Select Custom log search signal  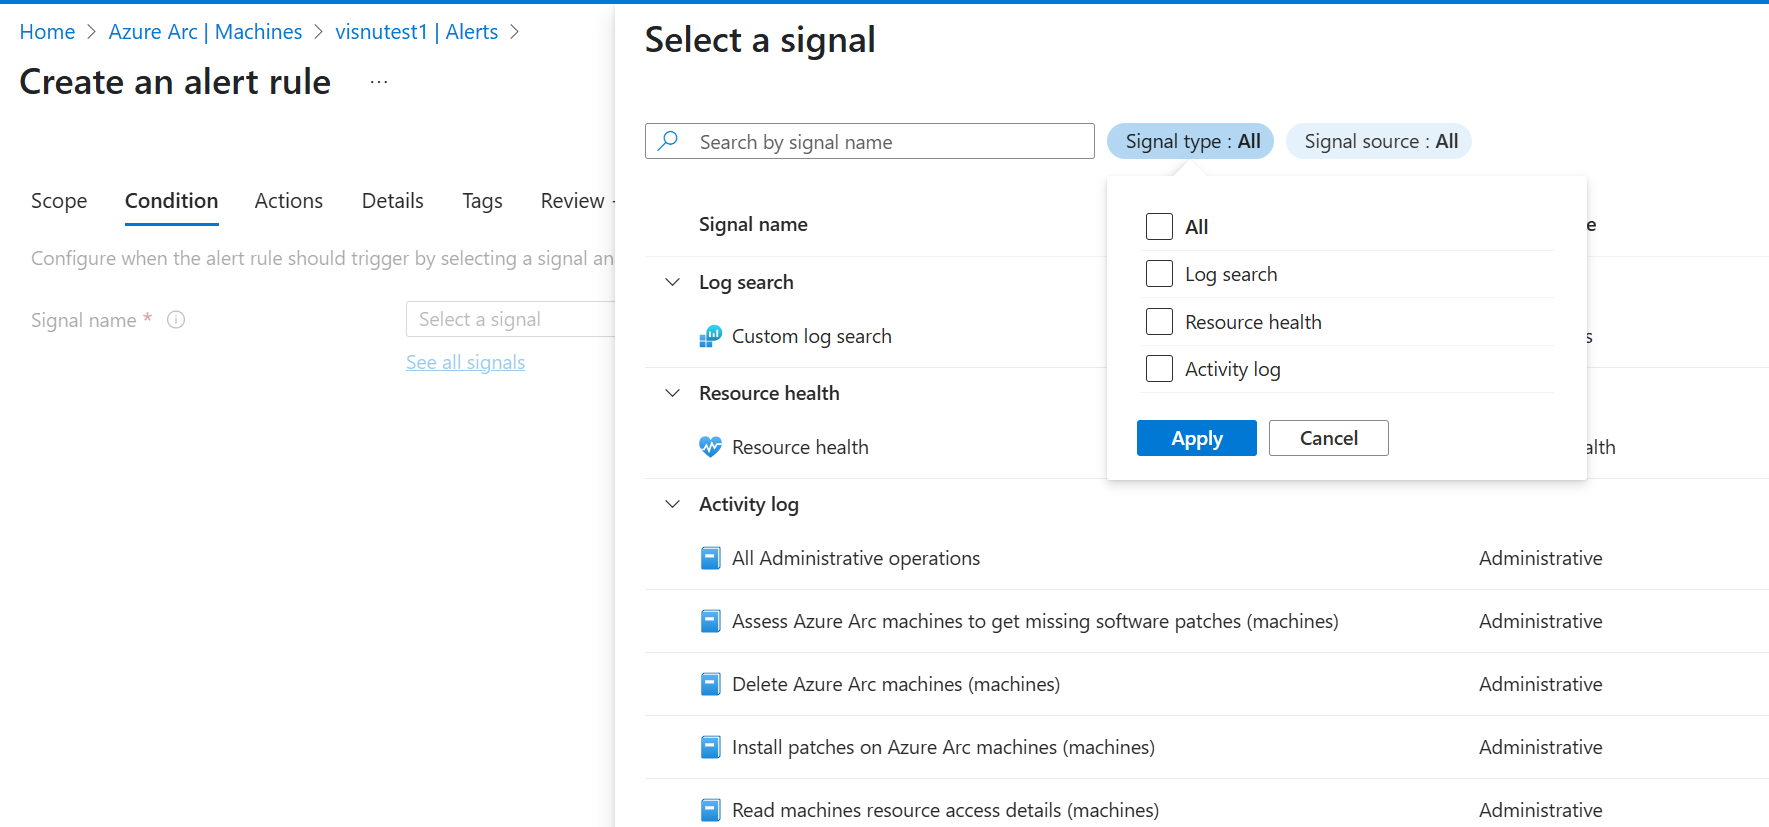click(812, 337)
